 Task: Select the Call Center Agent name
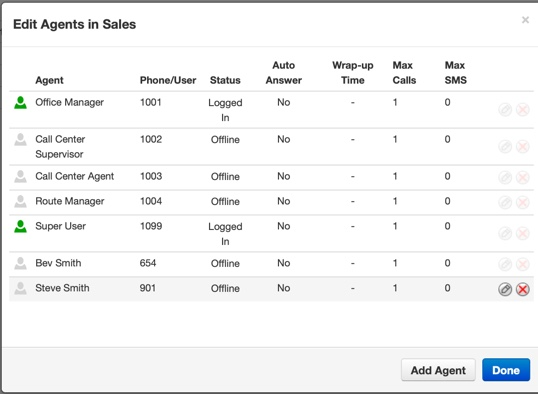coord(74,176)
